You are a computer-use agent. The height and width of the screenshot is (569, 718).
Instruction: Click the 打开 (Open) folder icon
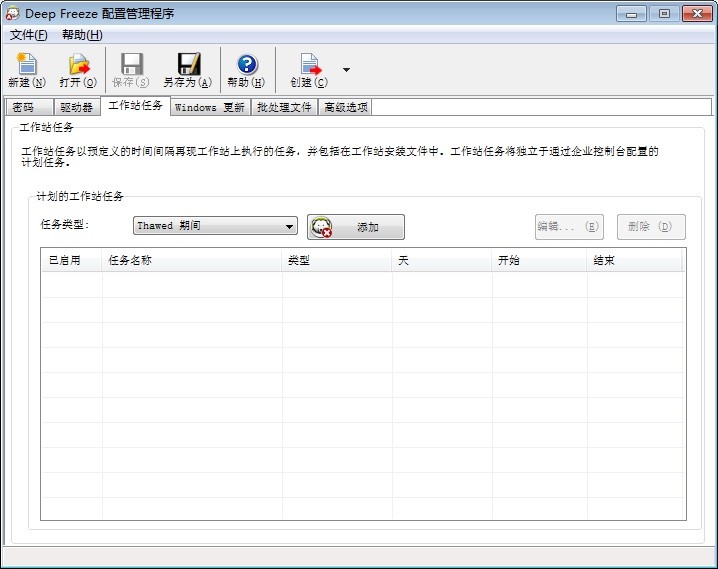tap(78, 65)
